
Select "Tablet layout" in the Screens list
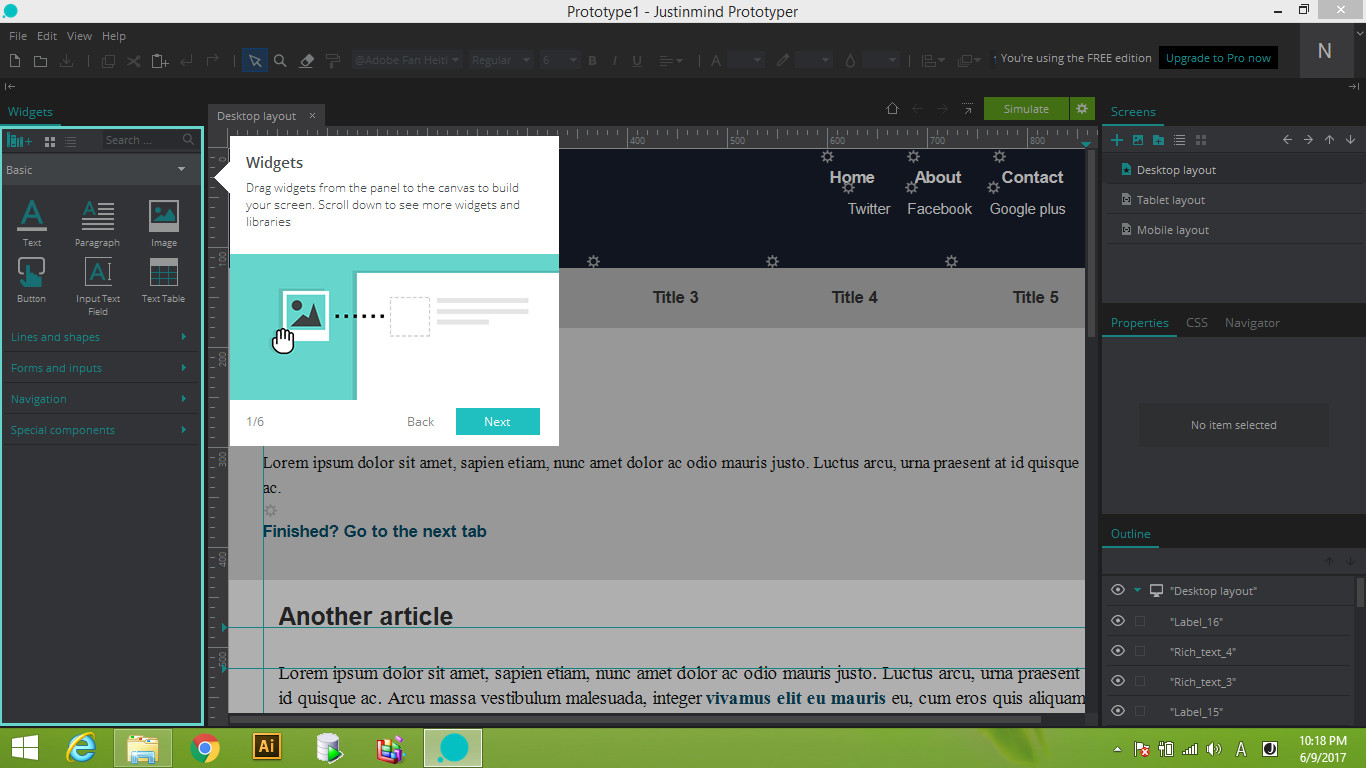pos(1170,199)
